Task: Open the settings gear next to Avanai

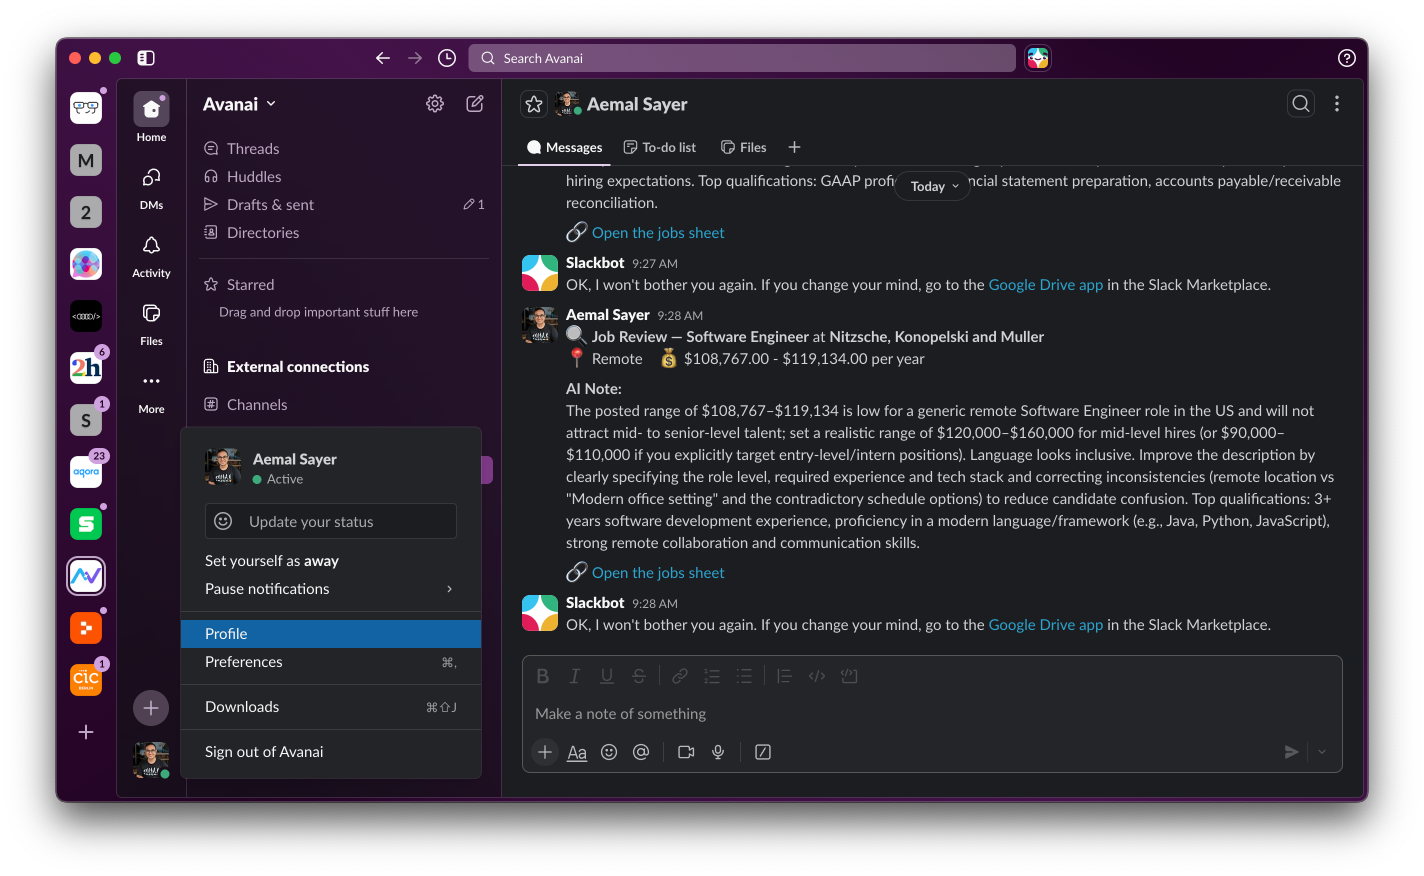Action: 435,103
